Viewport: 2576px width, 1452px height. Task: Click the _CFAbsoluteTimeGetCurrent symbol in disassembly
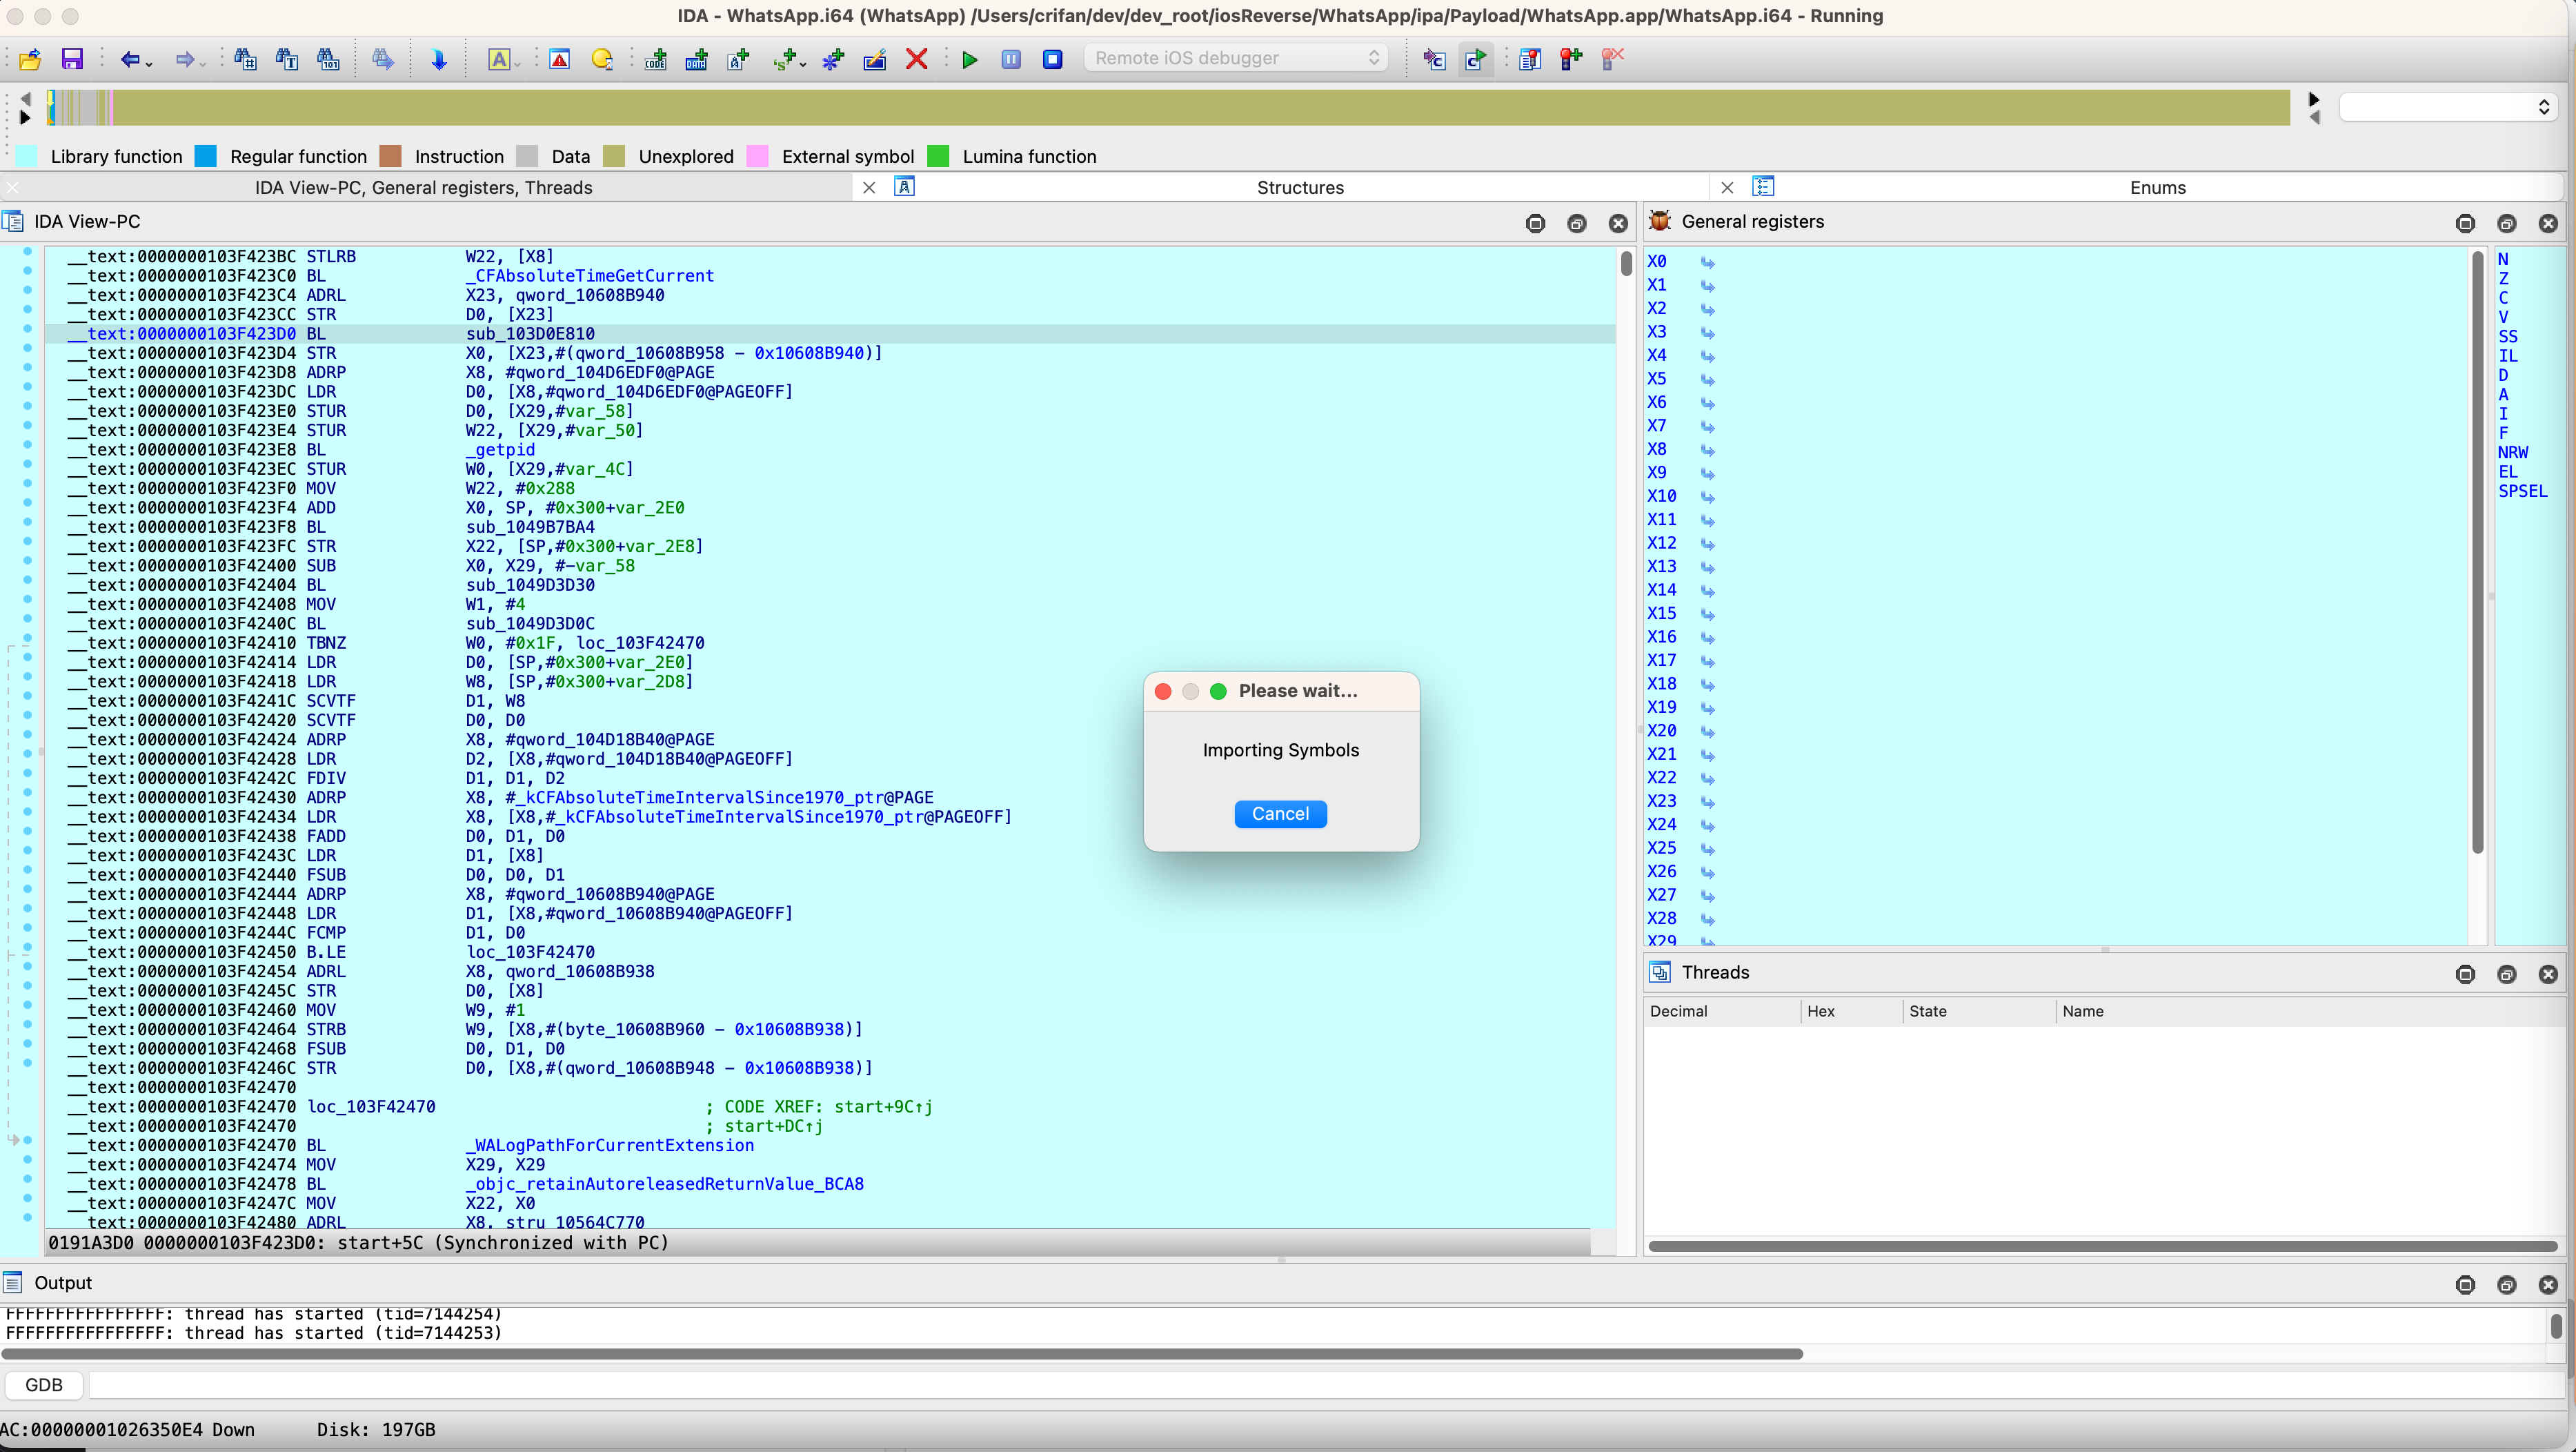point(589,275)
